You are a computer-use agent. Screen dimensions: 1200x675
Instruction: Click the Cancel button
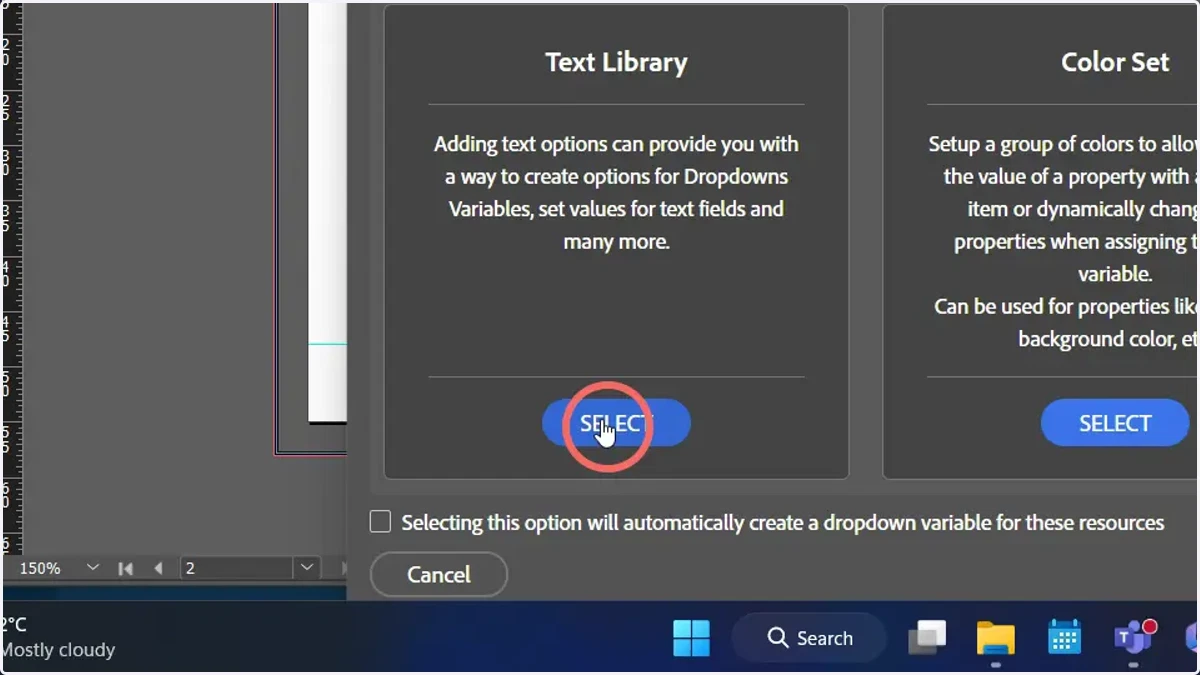[439, 575]
